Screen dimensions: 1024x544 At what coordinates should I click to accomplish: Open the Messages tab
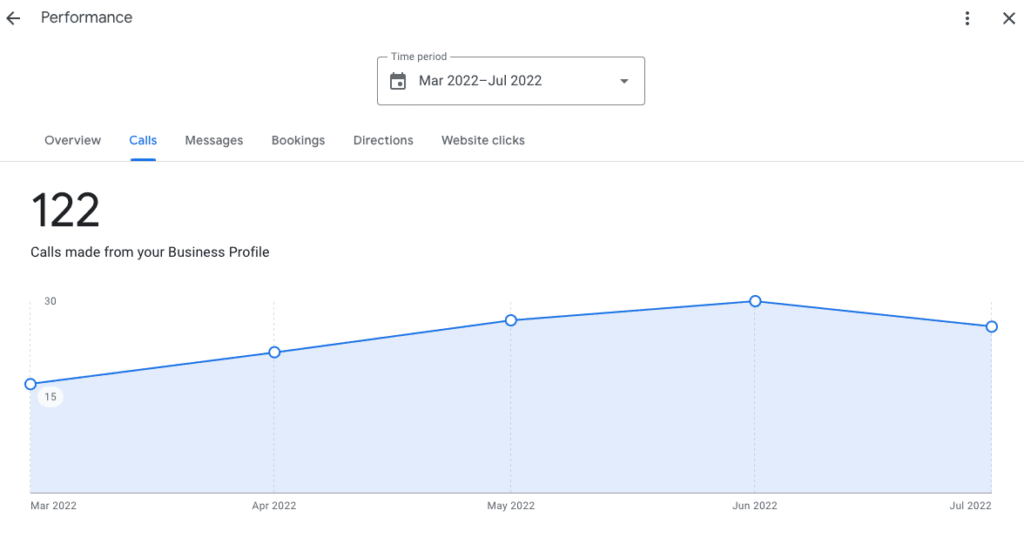click(x=214, y=140)
